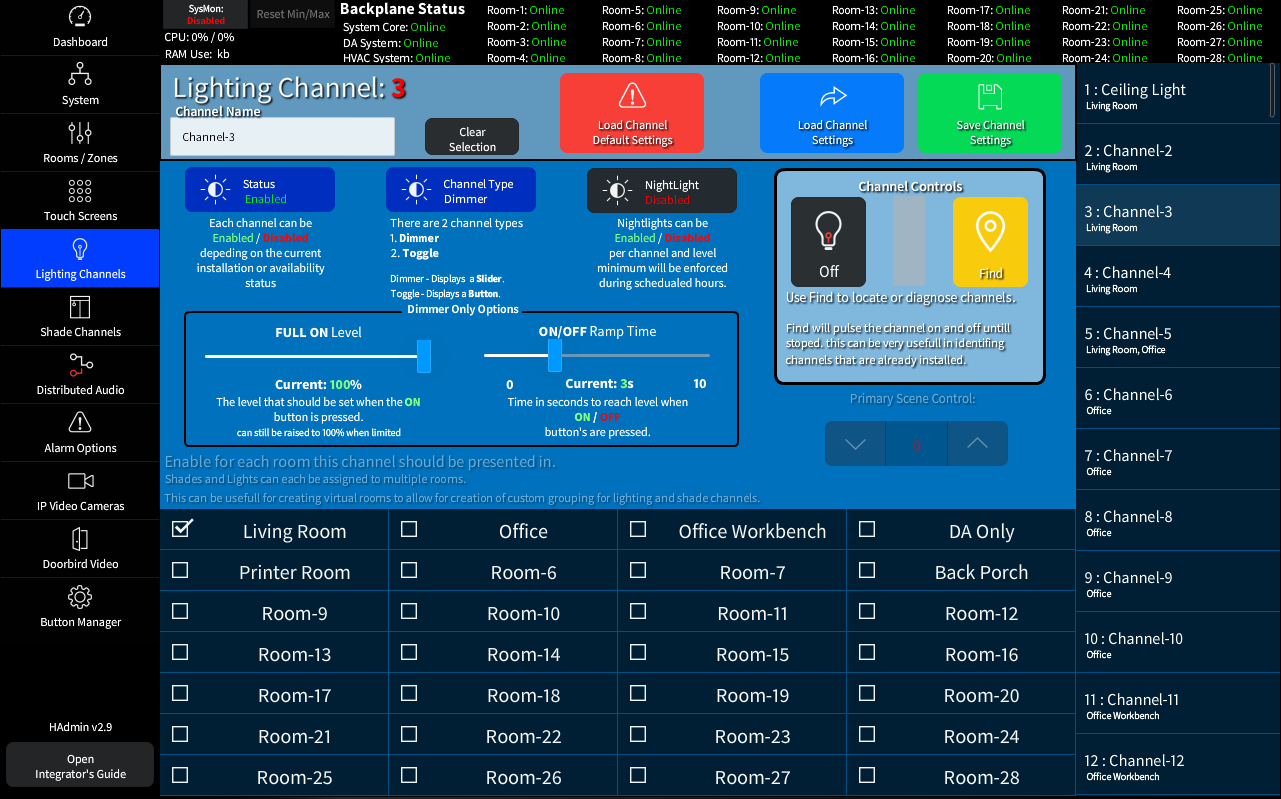Uncheck the Living Room checkbox
The width and height of the screenshot is (1281, 799).
coord(181,528)
